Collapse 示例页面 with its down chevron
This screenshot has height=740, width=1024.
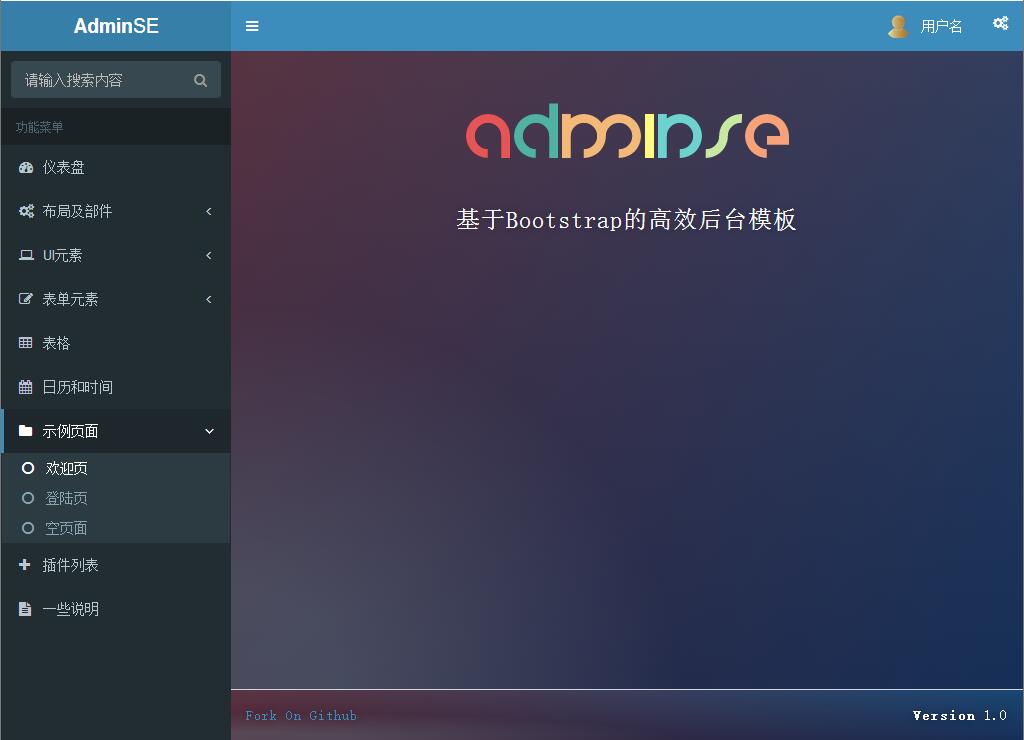pos(210,431)
